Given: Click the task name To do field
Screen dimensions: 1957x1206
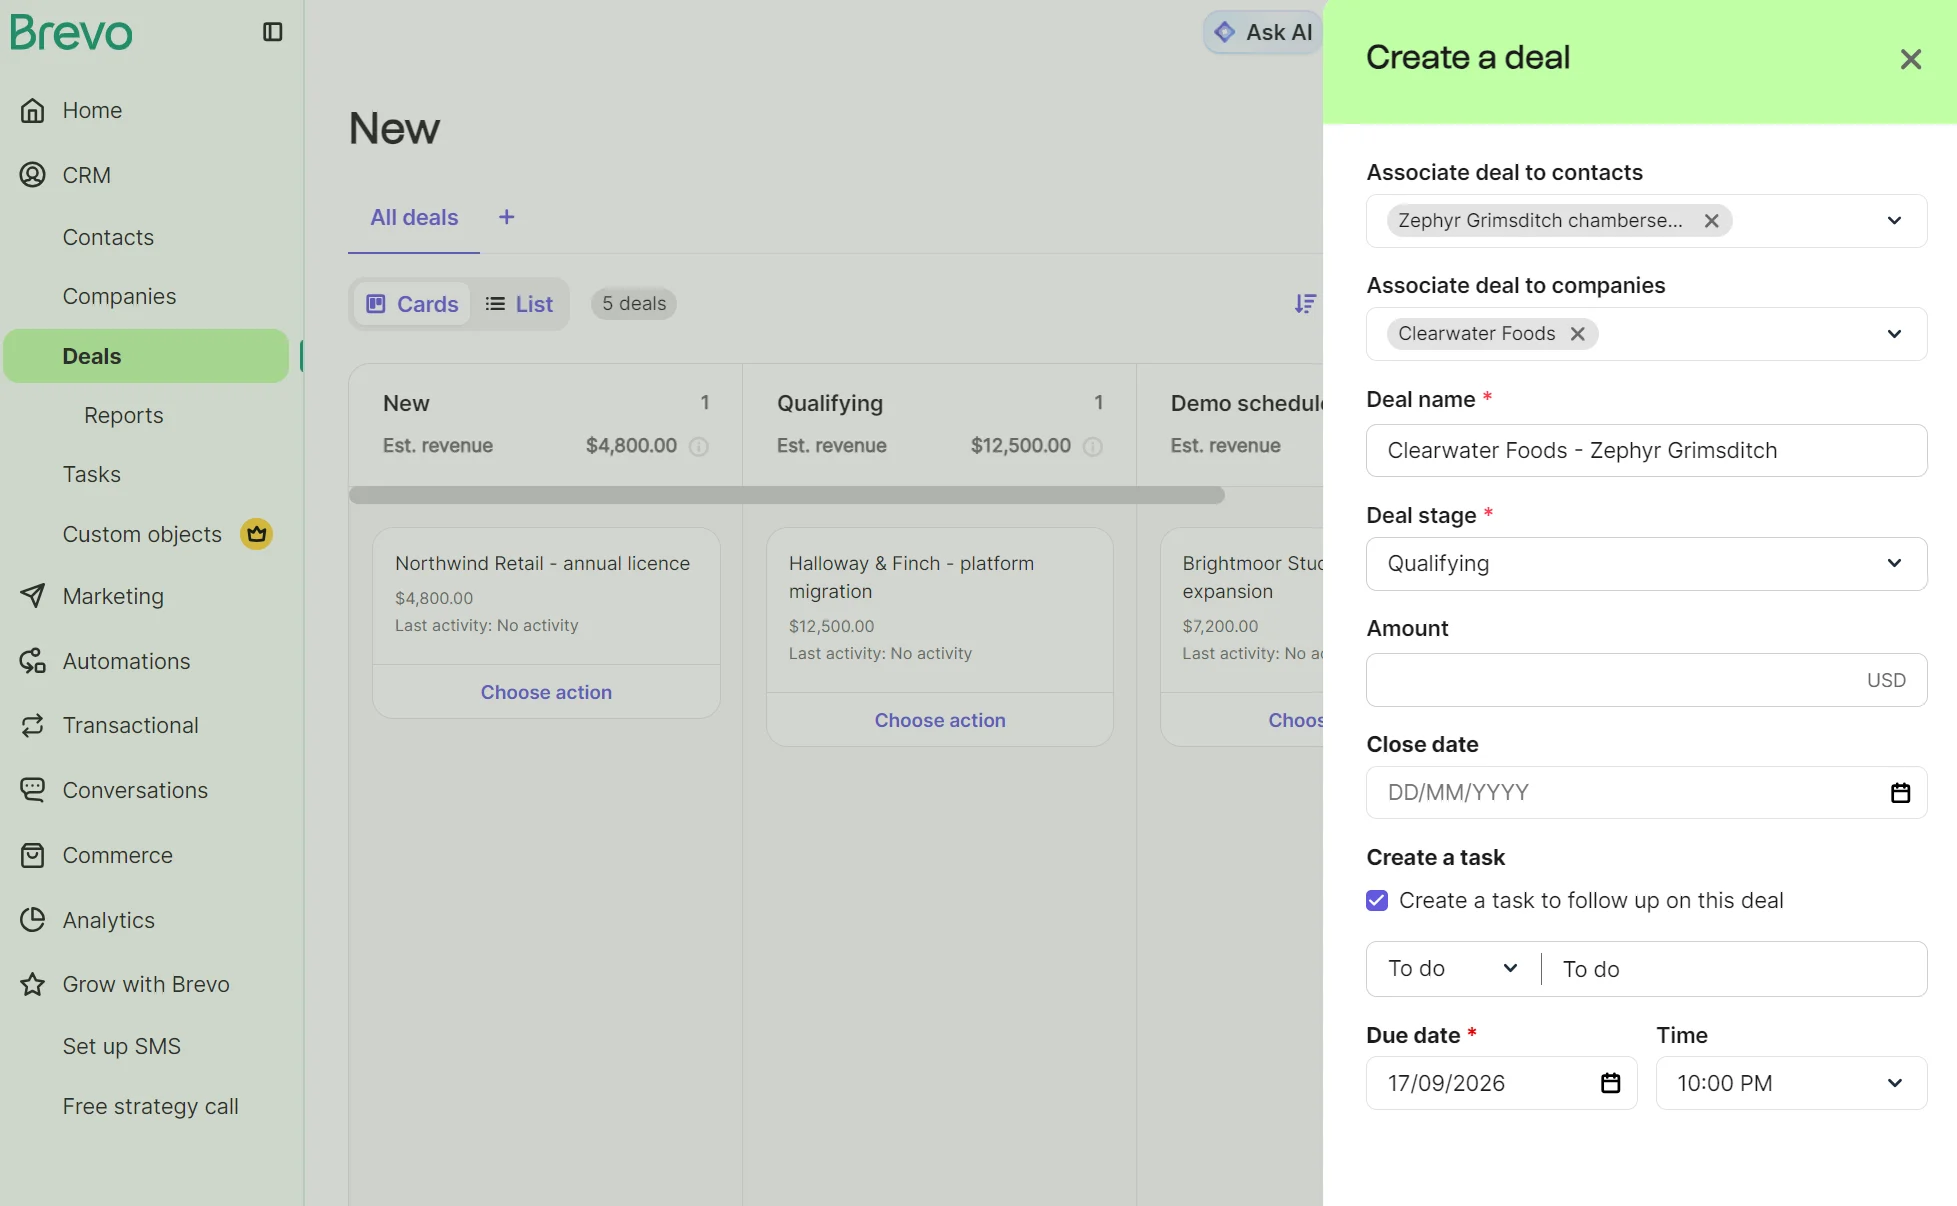Looking at the screenshot, I should (1735, 969).
